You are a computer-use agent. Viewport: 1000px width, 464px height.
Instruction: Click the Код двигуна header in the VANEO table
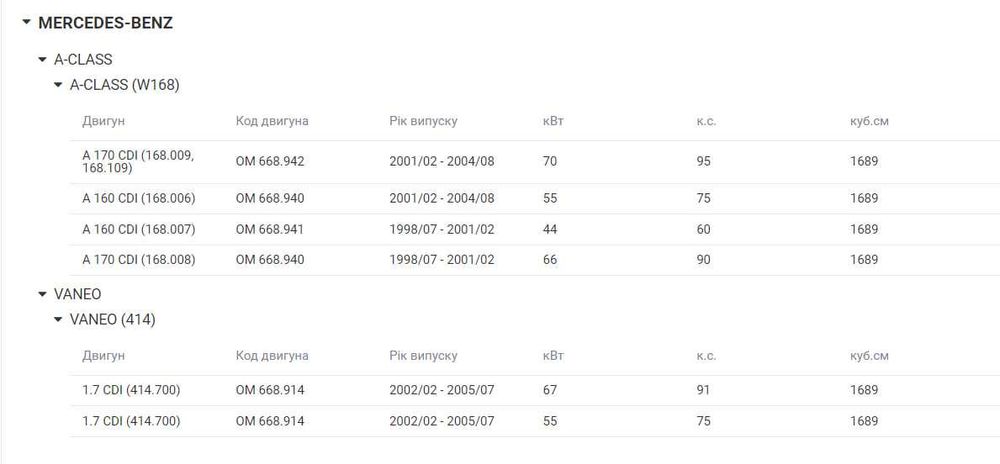coord(272,356)
